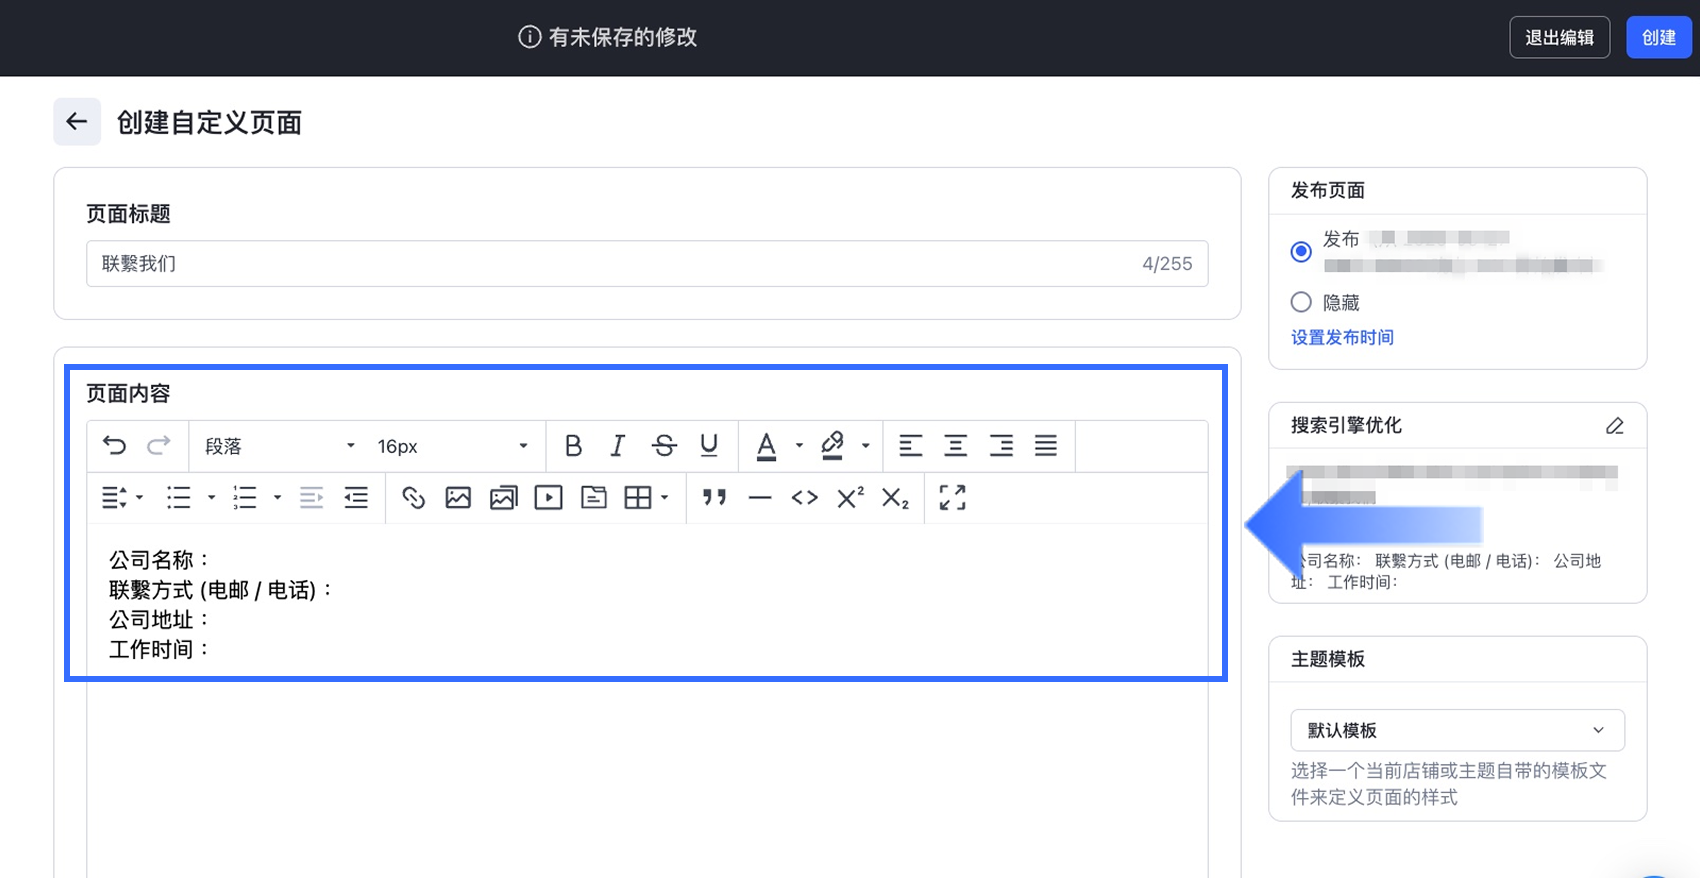Viewport: 1700px width, 878px height.
Task: Align text to the right
Action: (x=1001, y=446)
